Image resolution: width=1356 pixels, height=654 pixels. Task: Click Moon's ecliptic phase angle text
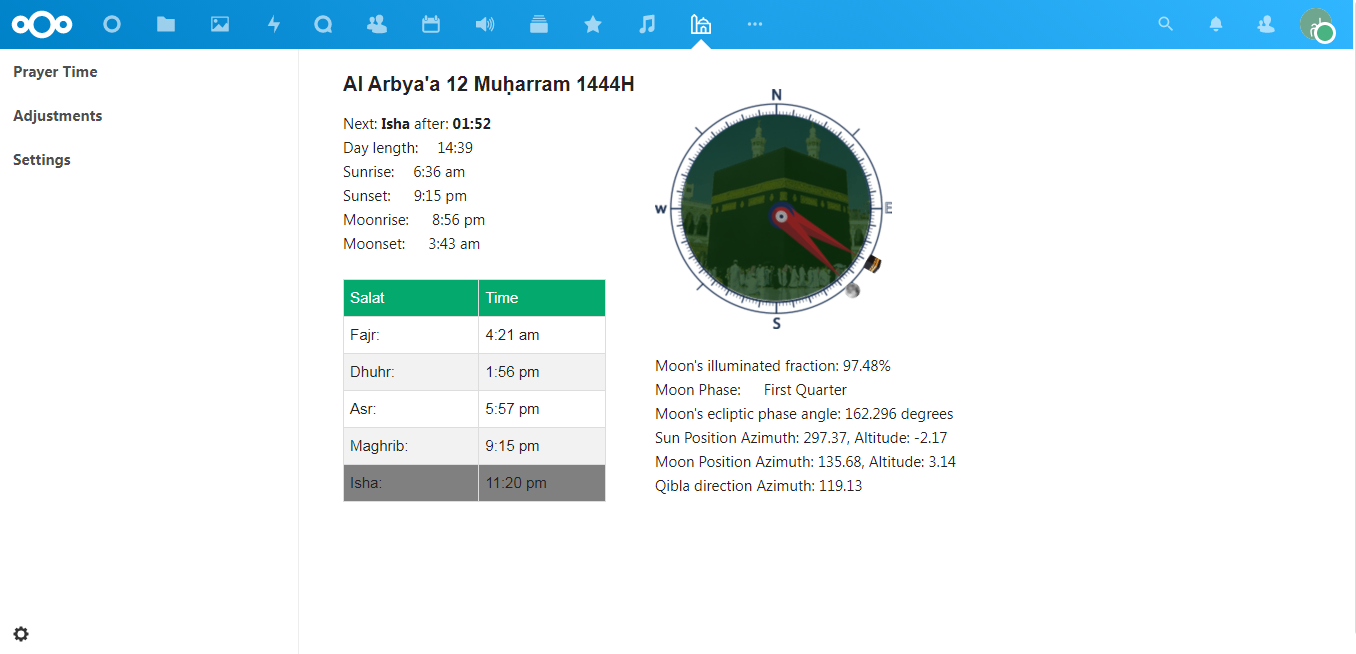[804, 414]
